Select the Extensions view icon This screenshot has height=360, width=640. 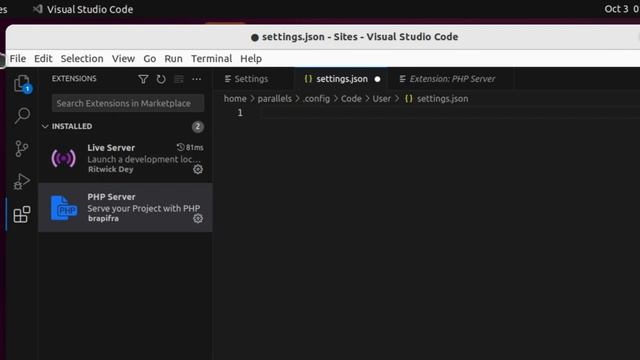coord(22,214)
